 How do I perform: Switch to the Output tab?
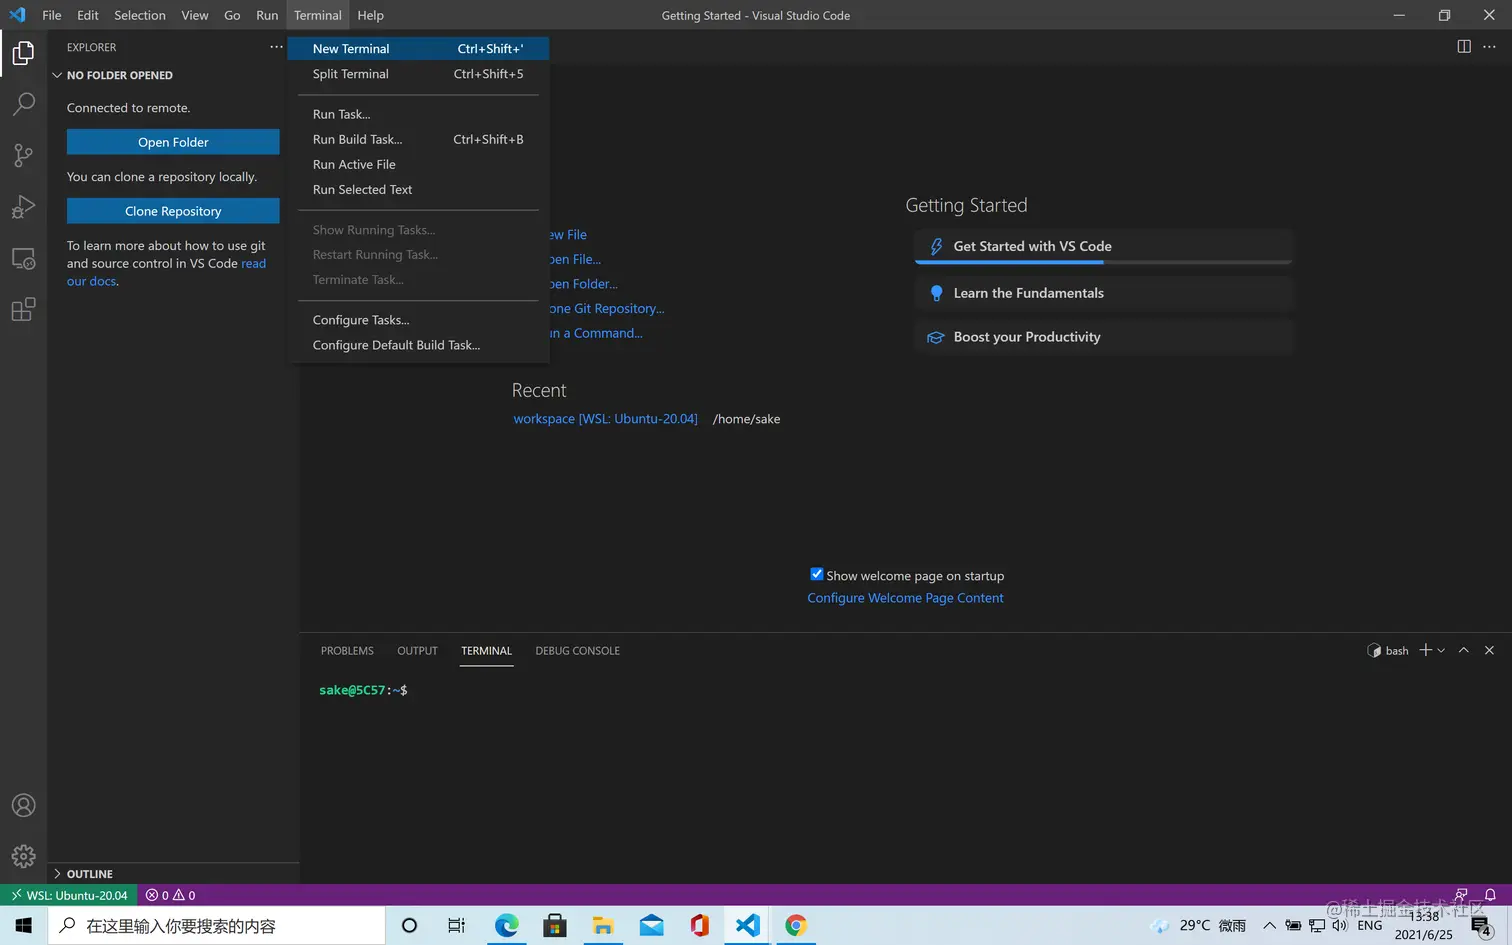[x=417, y=651]
